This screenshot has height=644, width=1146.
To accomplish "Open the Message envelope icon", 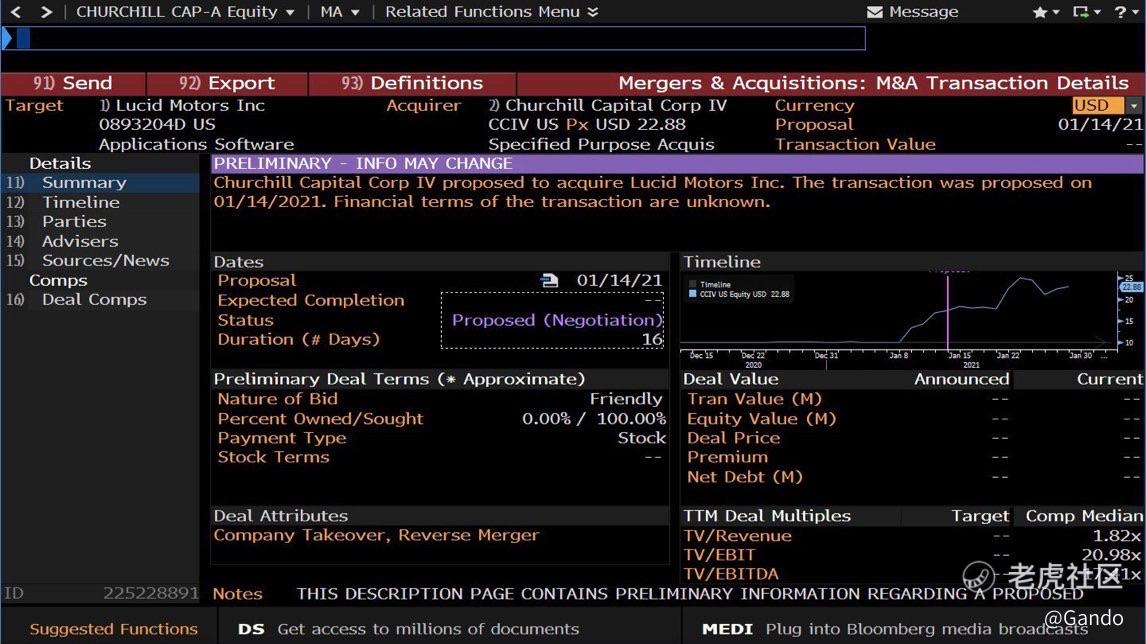I will (x=874, y=12).
